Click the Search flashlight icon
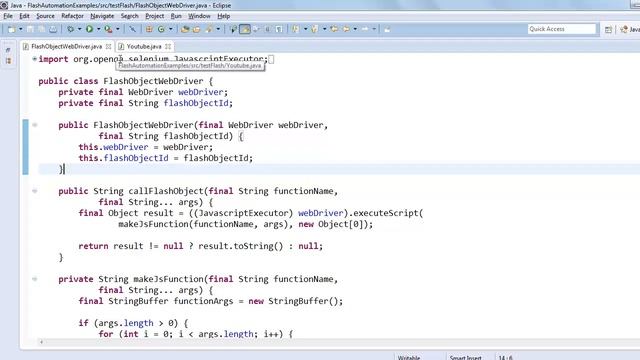640x360 pixels. 209,29
